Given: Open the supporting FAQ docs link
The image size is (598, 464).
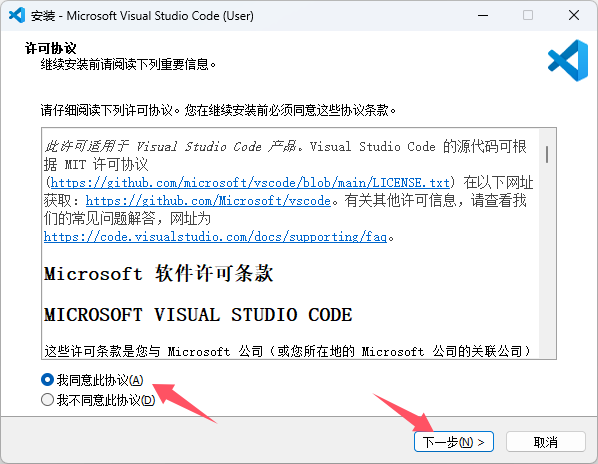Looking at the screenshot, I should (x=215, y=237).
